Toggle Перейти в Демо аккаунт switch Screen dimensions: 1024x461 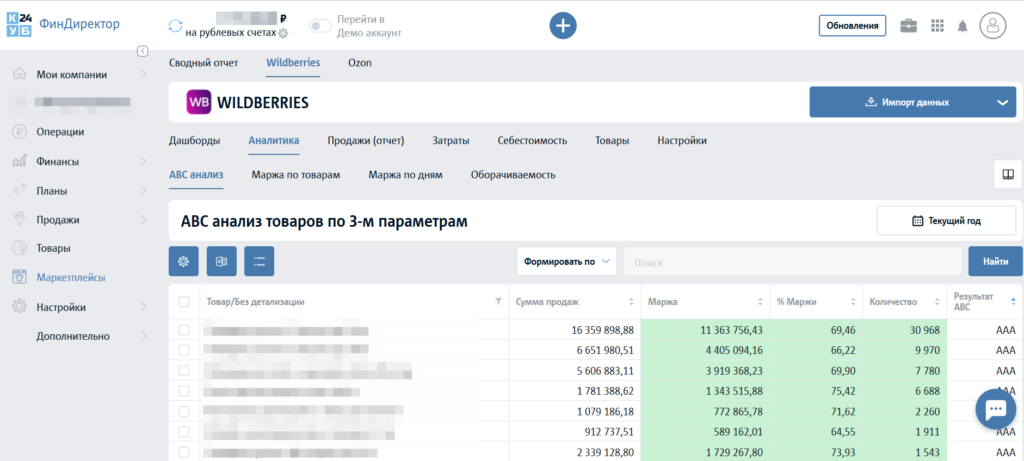(x=320, y=26)
